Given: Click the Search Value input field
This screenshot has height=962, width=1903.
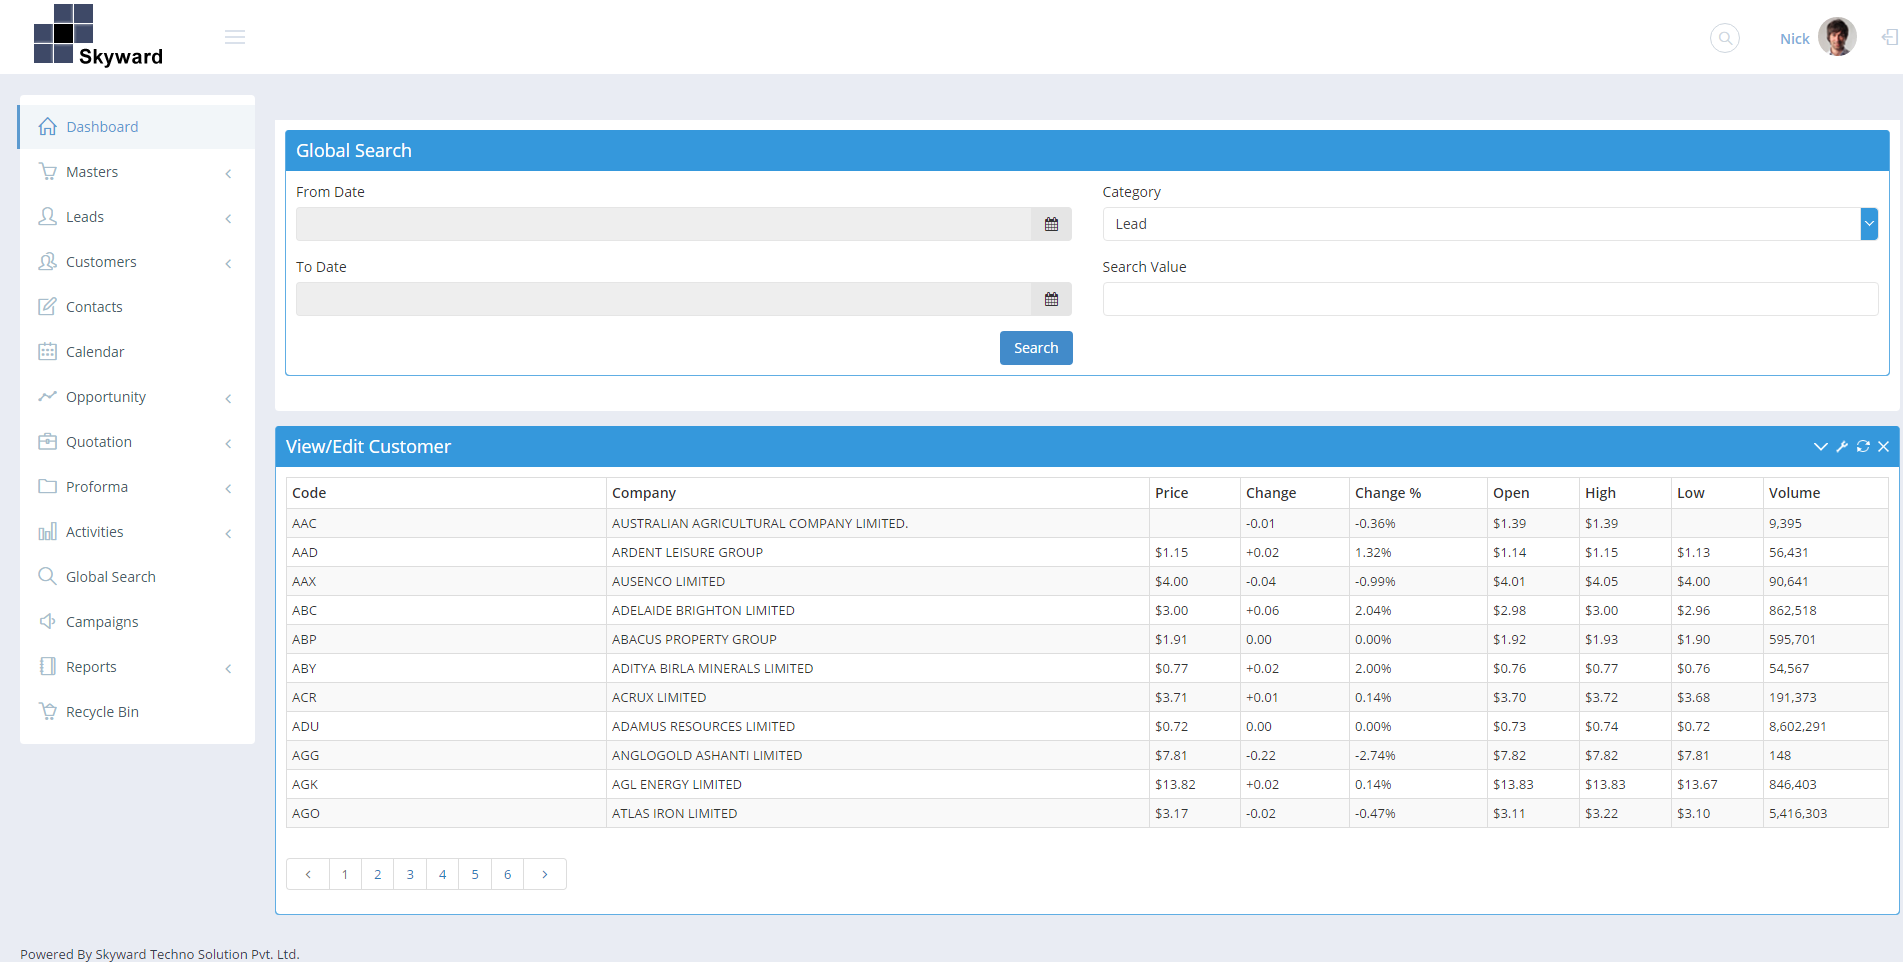Looking at the screenshot, I should click(x=1489, y=298).
